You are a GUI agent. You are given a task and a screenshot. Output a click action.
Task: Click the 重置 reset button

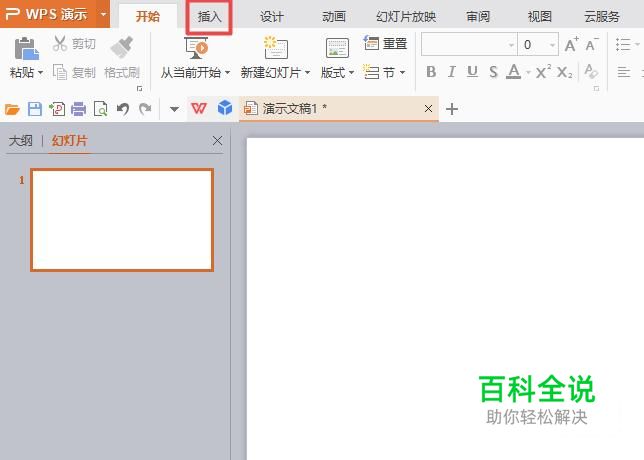click(385, 43)
